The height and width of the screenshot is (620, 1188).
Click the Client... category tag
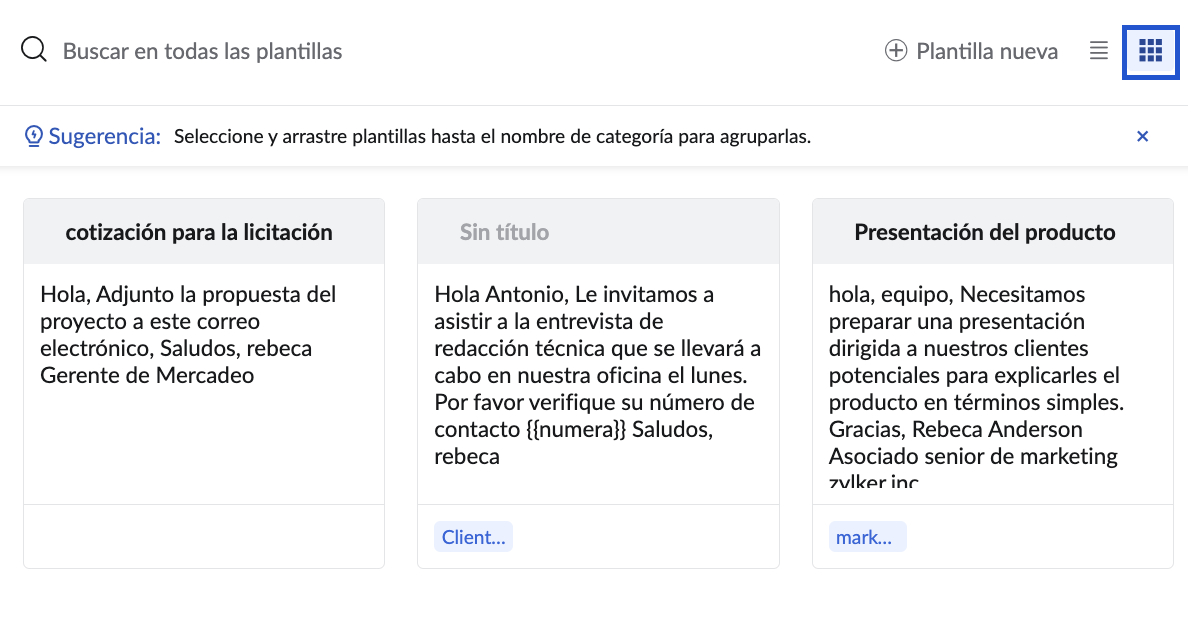[473, 537]
